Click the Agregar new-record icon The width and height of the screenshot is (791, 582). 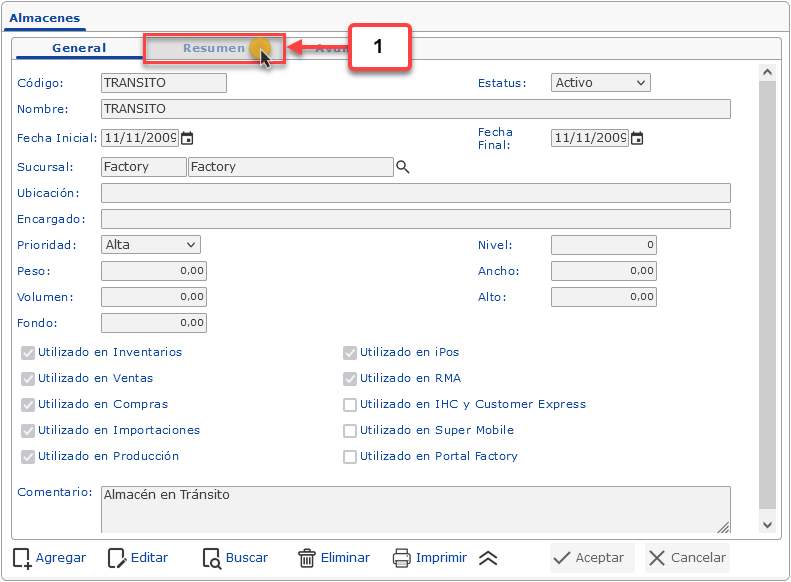(x=22, y=558)
